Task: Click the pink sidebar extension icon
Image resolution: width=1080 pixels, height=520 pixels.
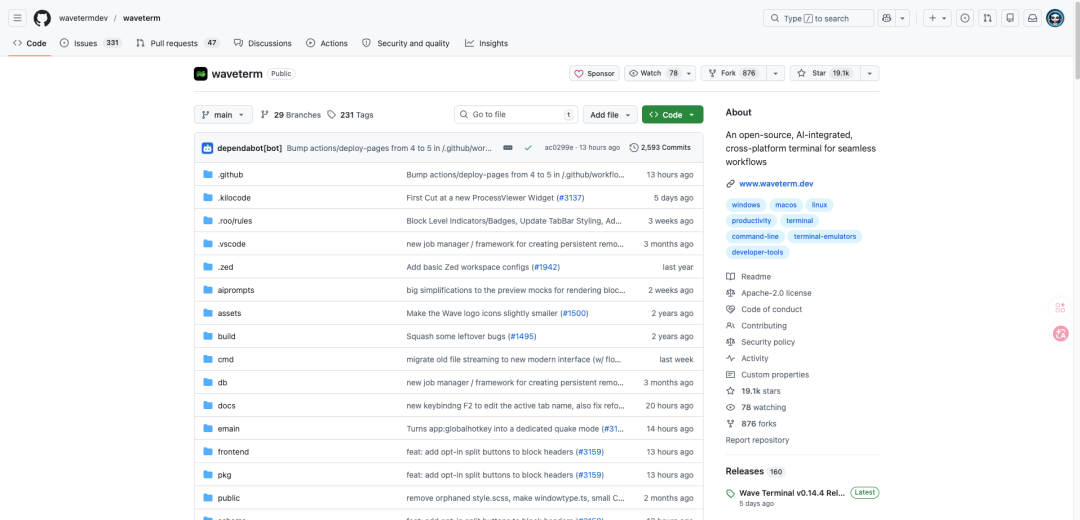Action: click(x=1061, y=307)
